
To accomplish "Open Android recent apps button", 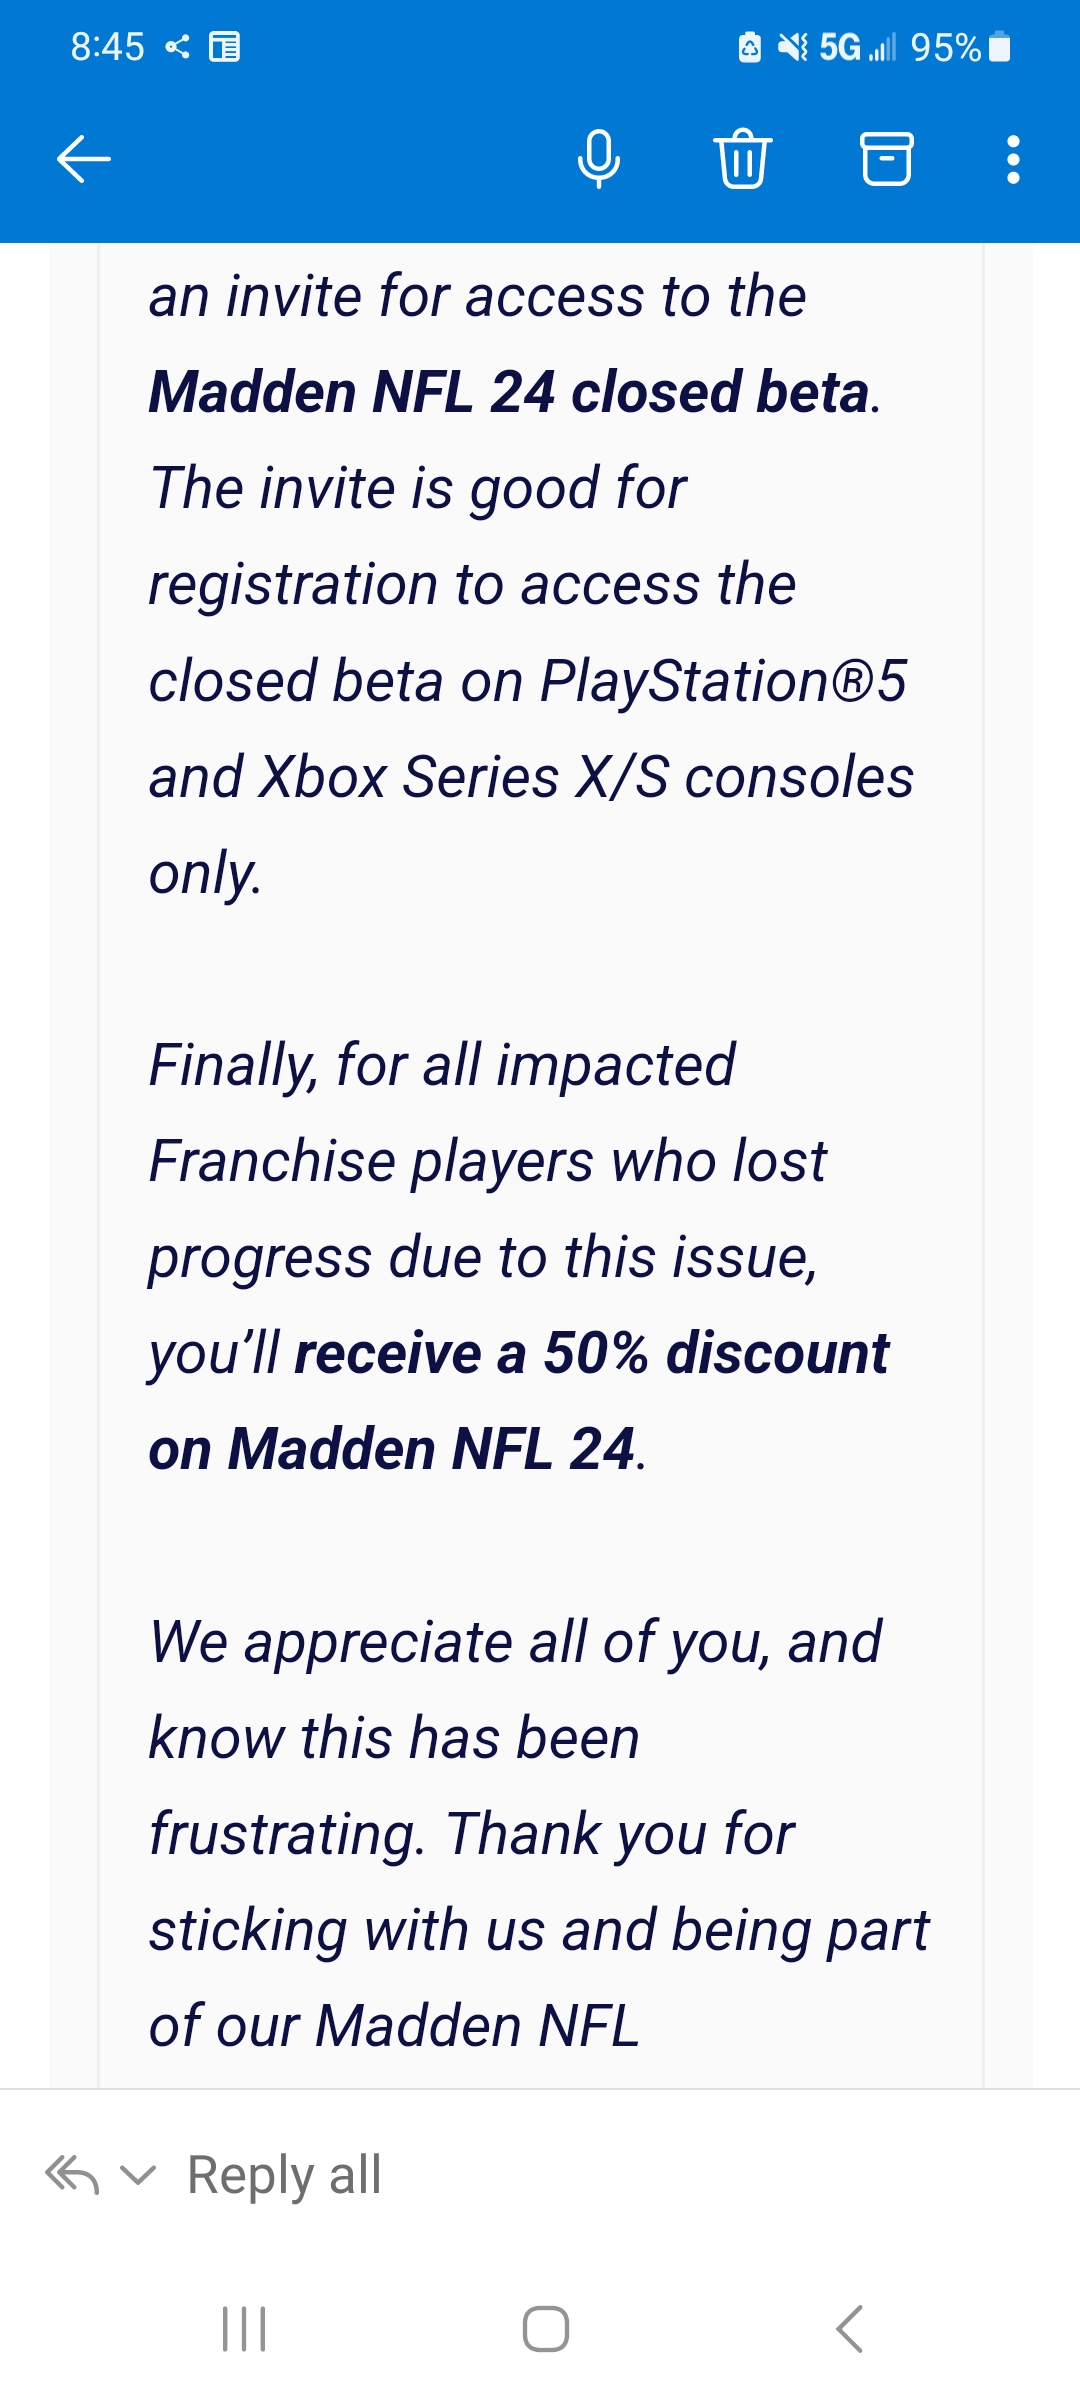I will pos(244,2329).
